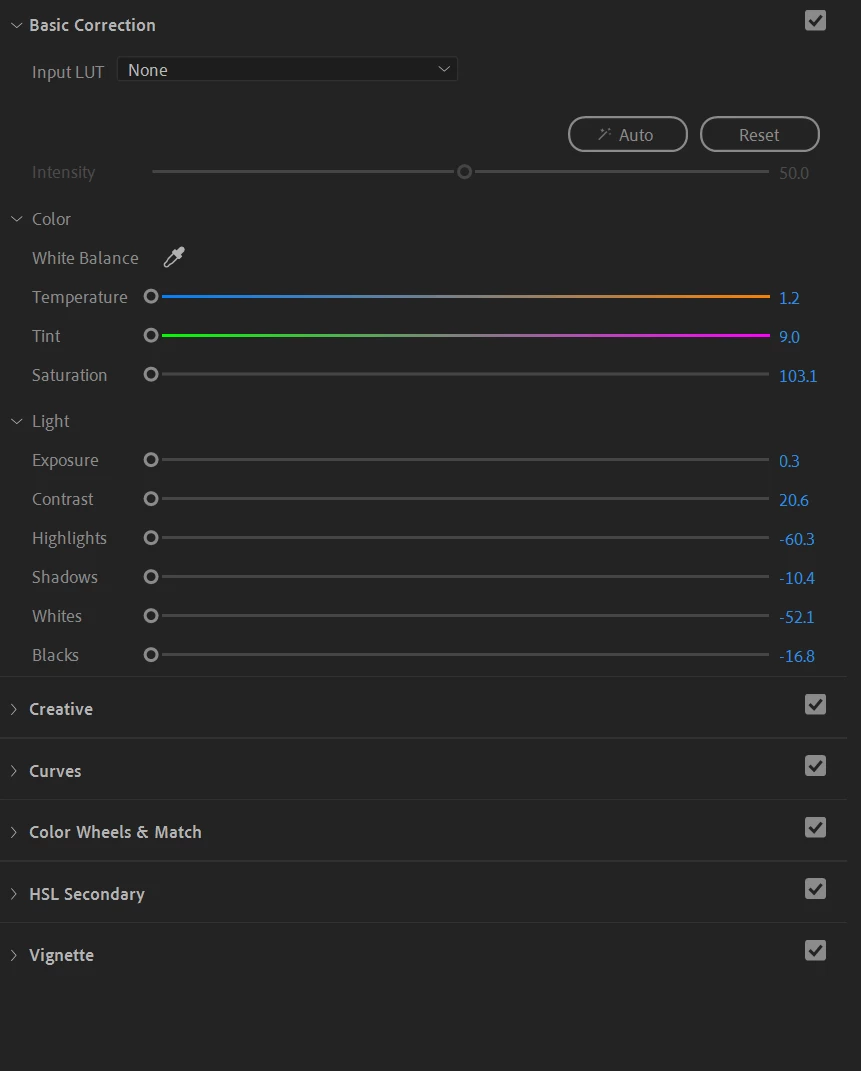This screenshot has height=1071, width=861.
Task: Turn off the Vignette checkbox
Action: [x=815, y=950]
